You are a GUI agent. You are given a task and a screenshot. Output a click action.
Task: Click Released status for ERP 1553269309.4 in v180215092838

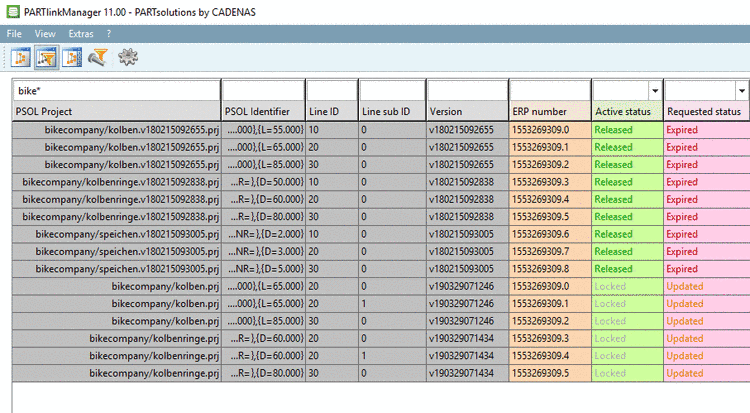627,200
